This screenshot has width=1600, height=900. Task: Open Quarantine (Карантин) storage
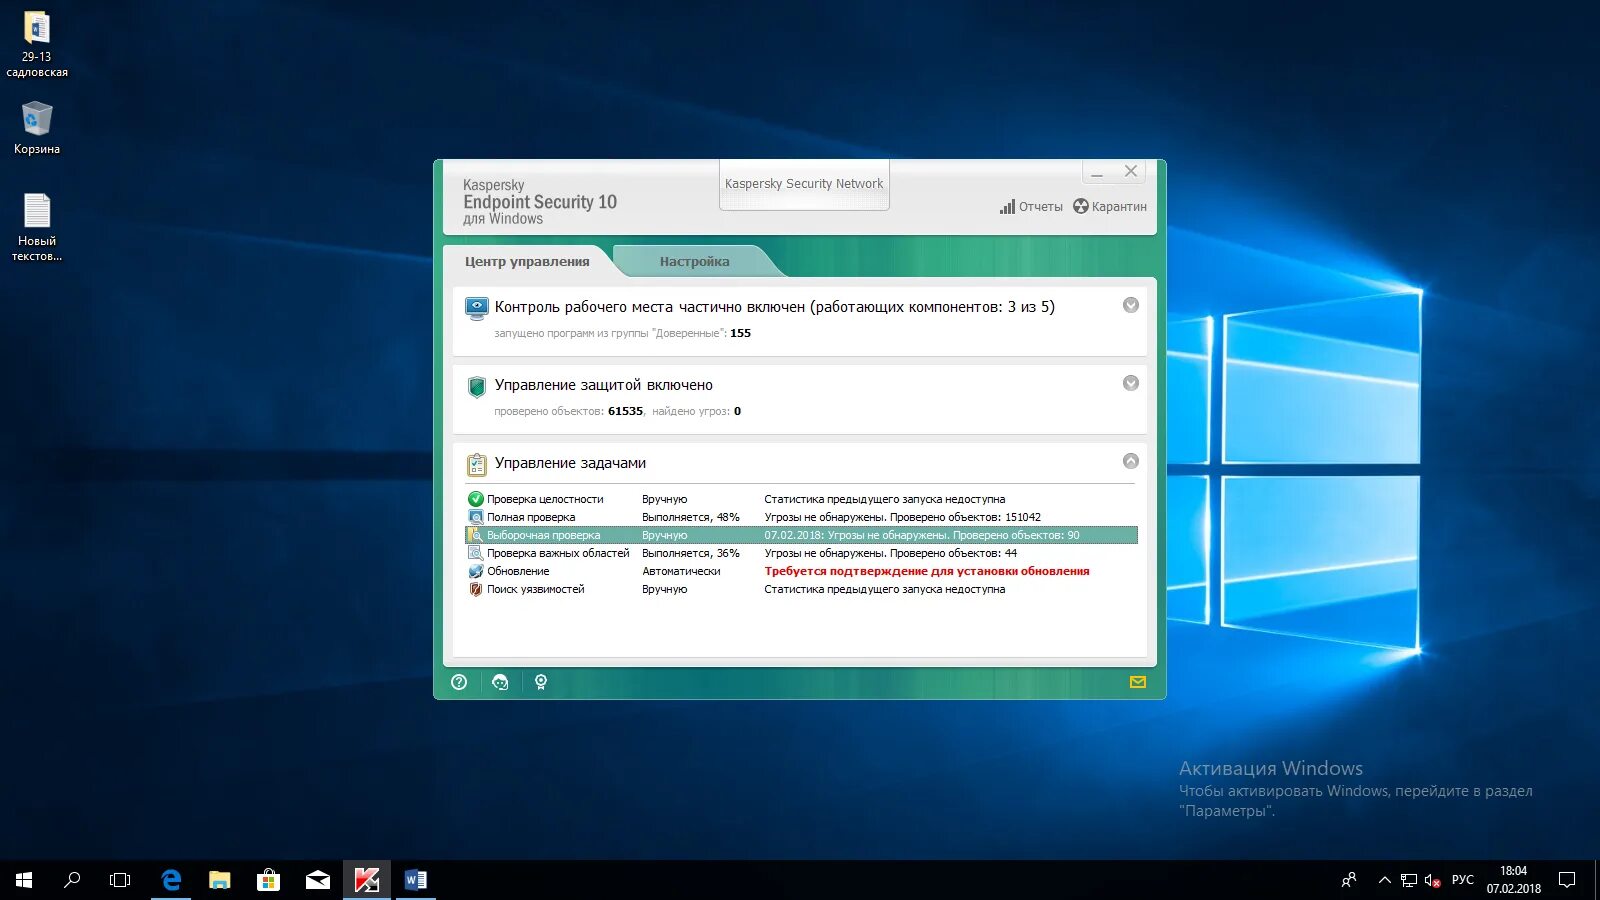[1110, 207]
